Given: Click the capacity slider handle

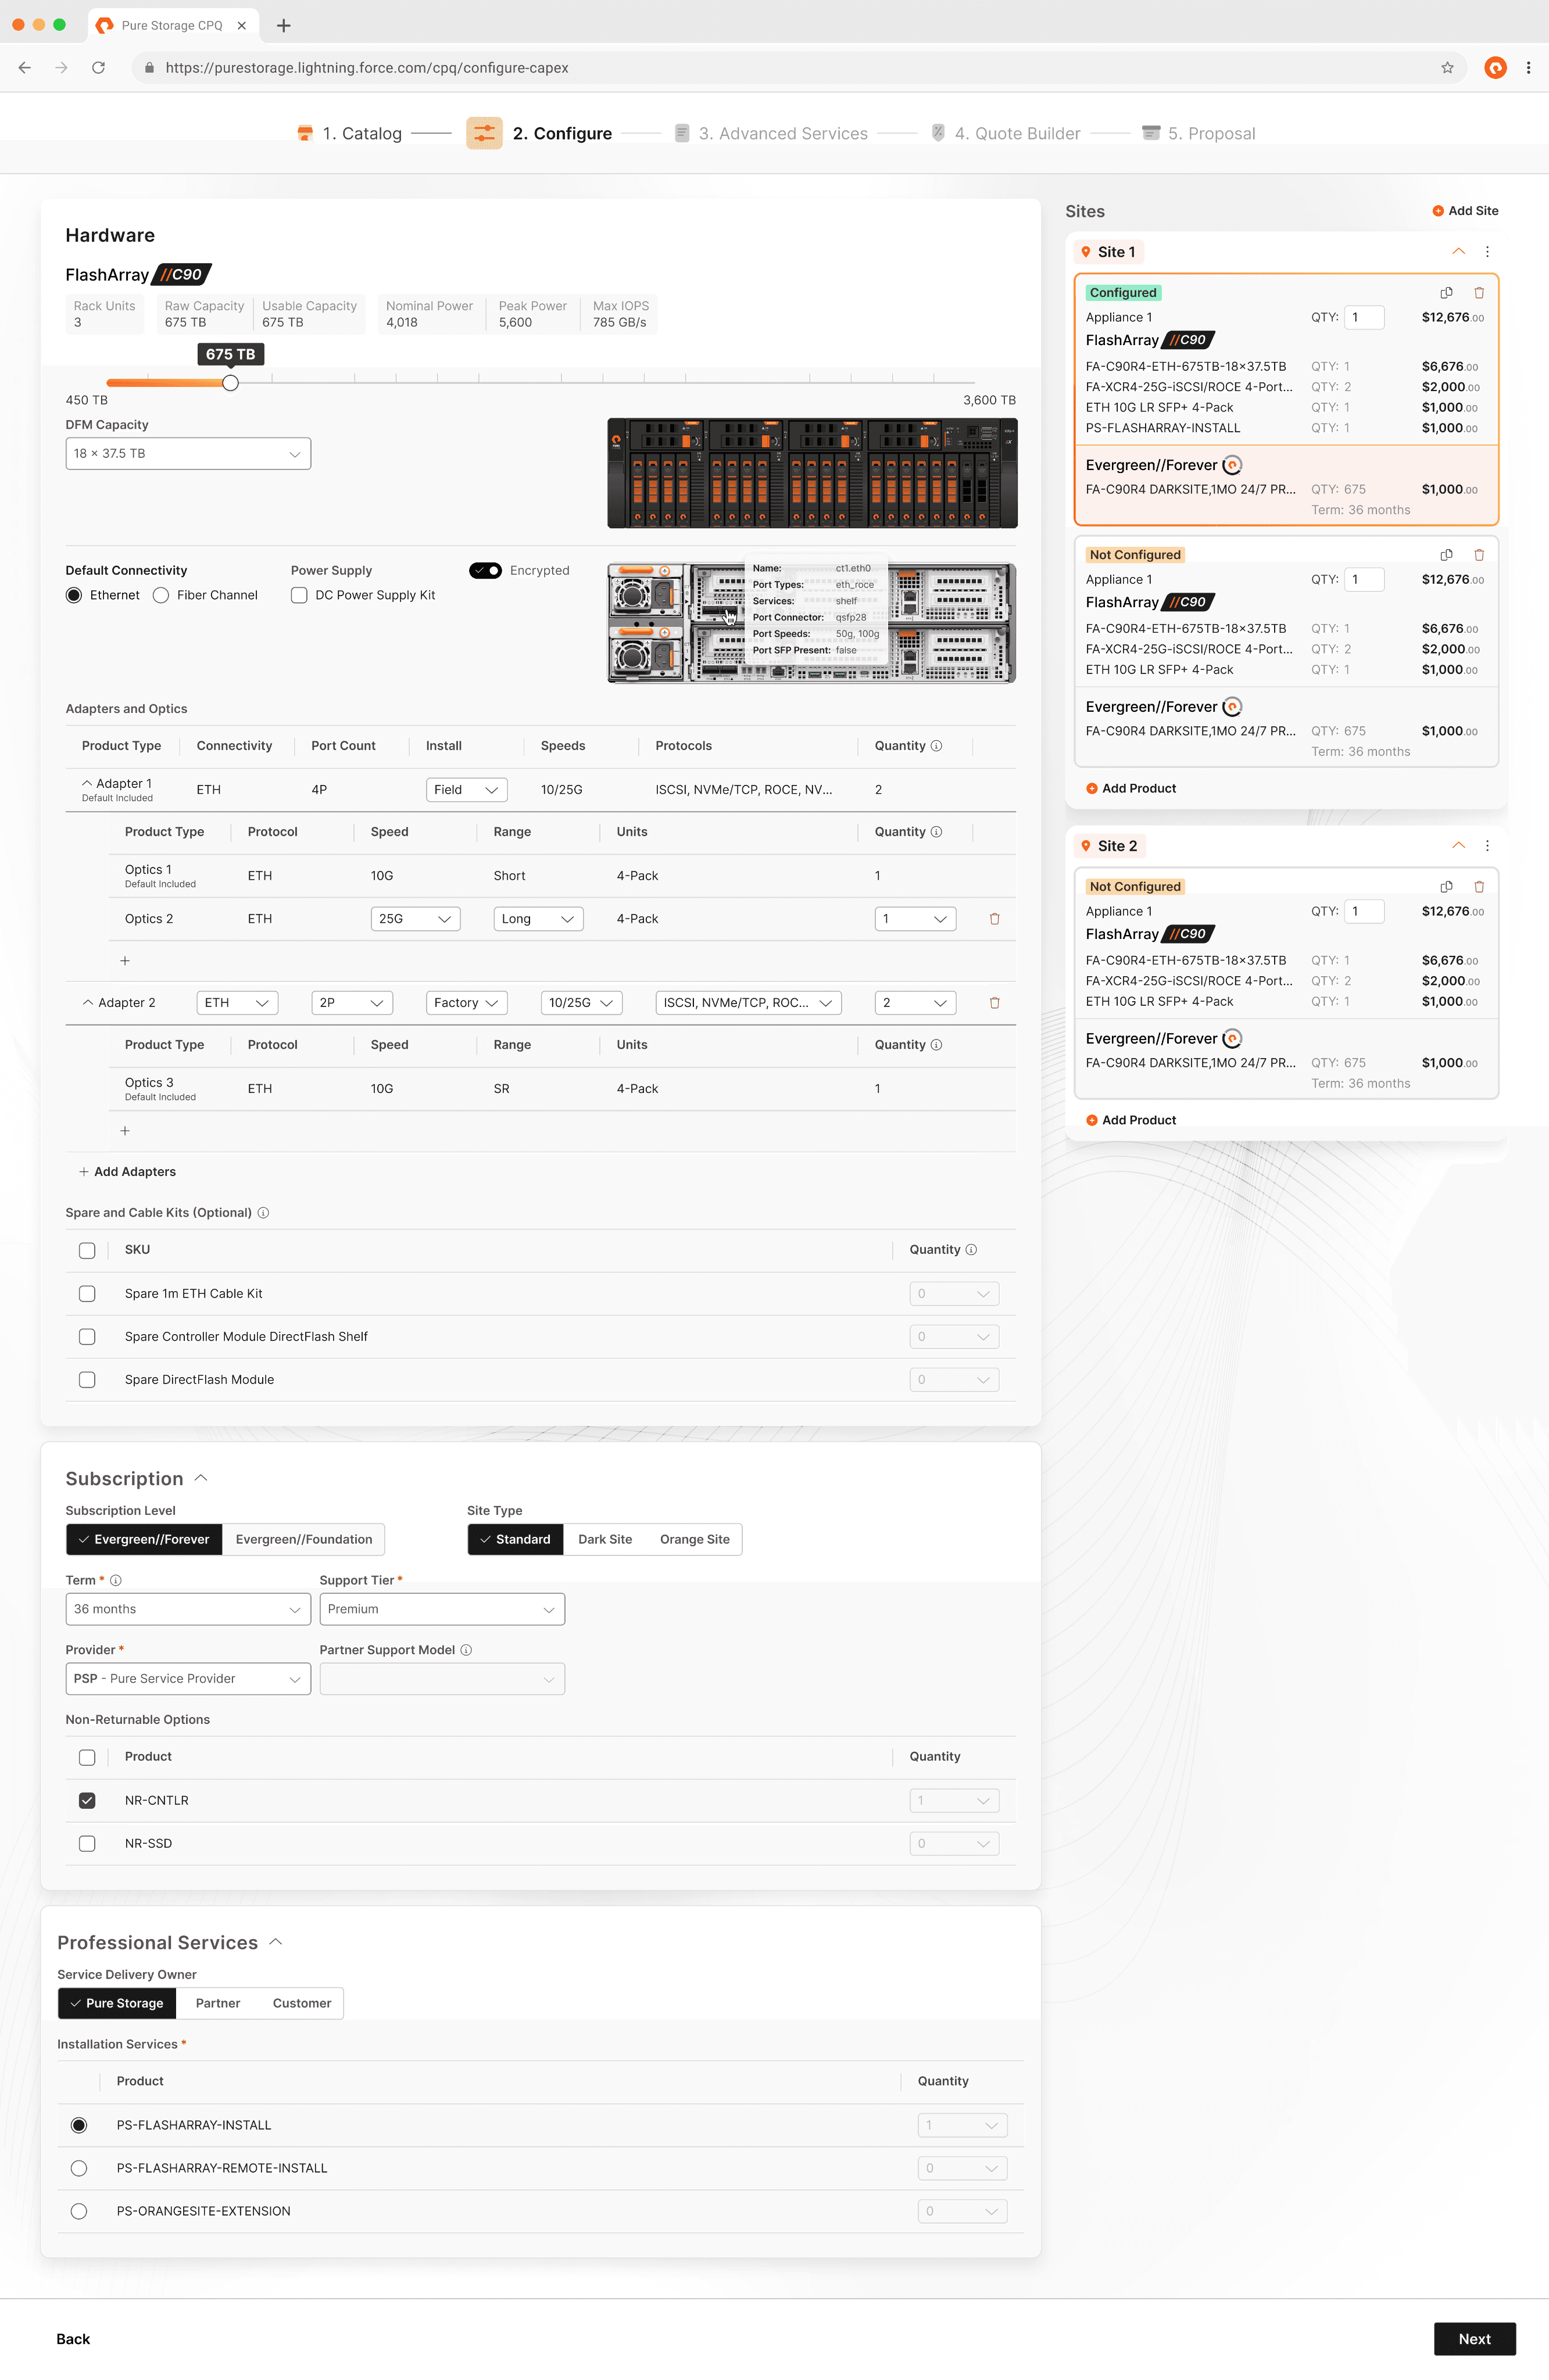Looking at the screenshot, I should pyautogui.click(x=231, y=383).
